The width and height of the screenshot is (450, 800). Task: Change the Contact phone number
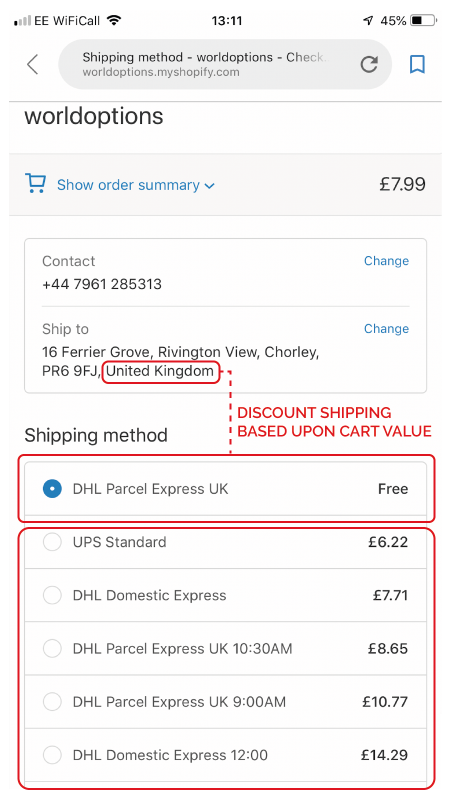(386, 261)
